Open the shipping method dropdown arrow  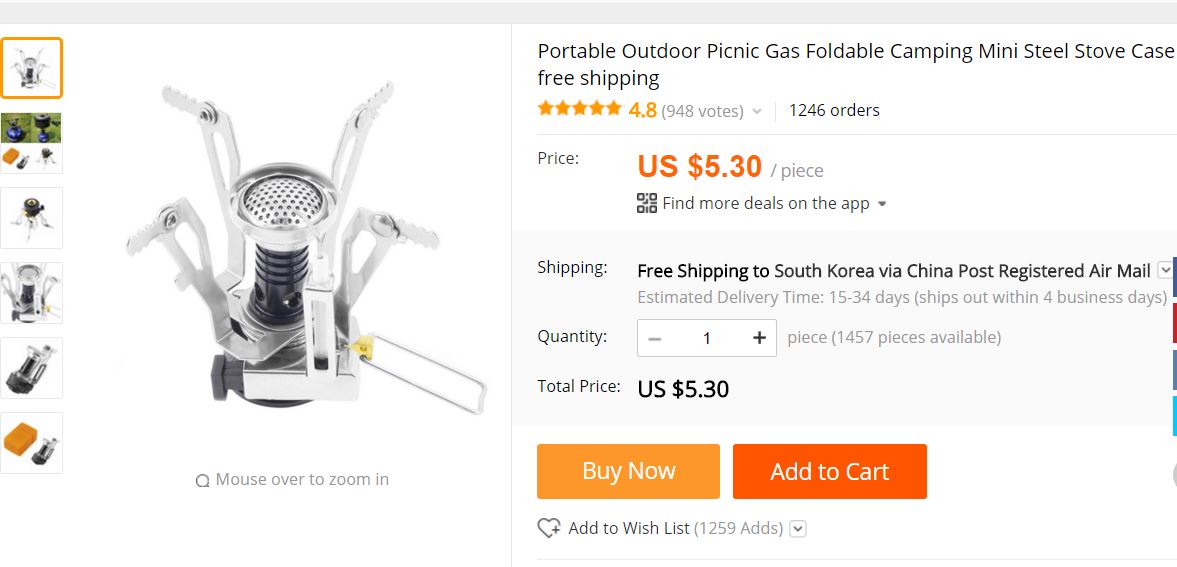point(1165,270)
